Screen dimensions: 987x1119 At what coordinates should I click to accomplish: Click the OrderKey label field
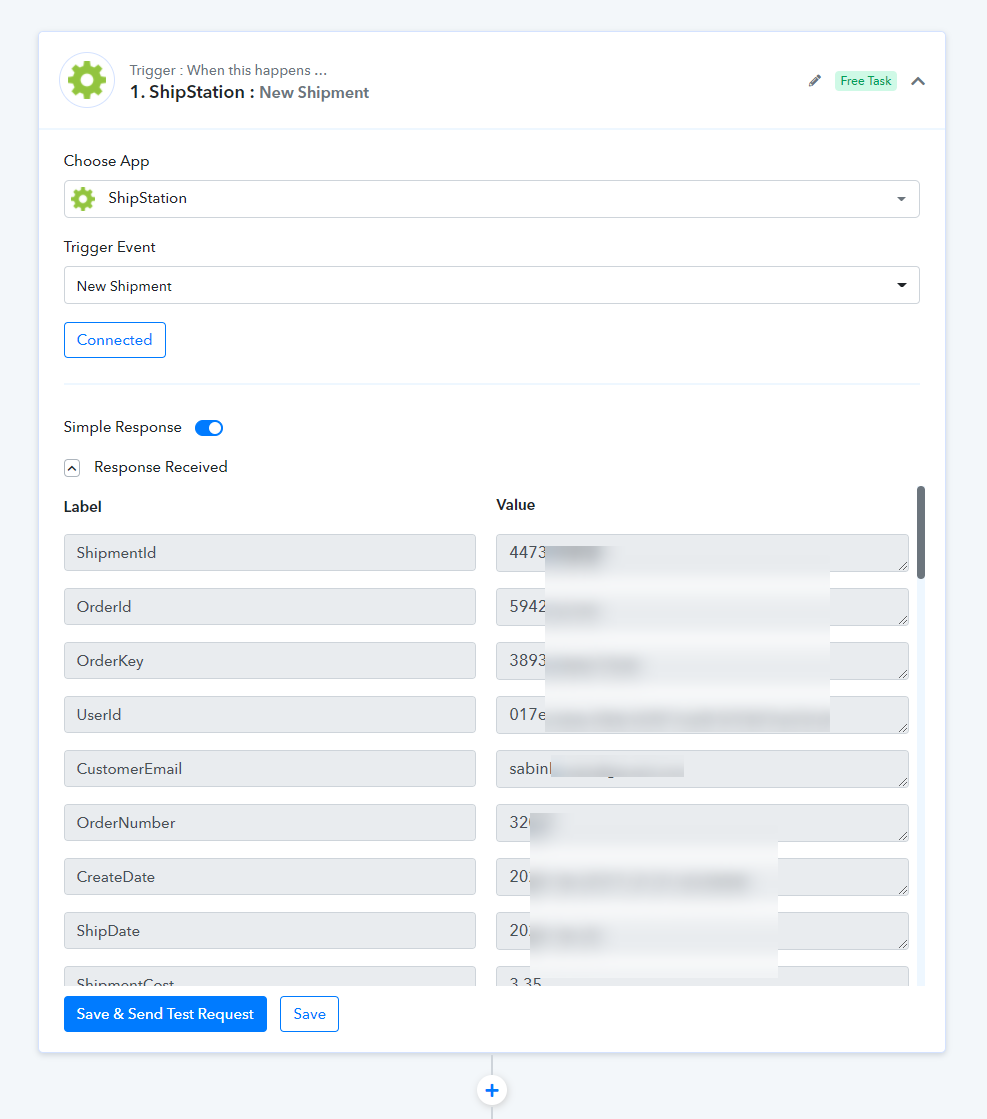270,661
